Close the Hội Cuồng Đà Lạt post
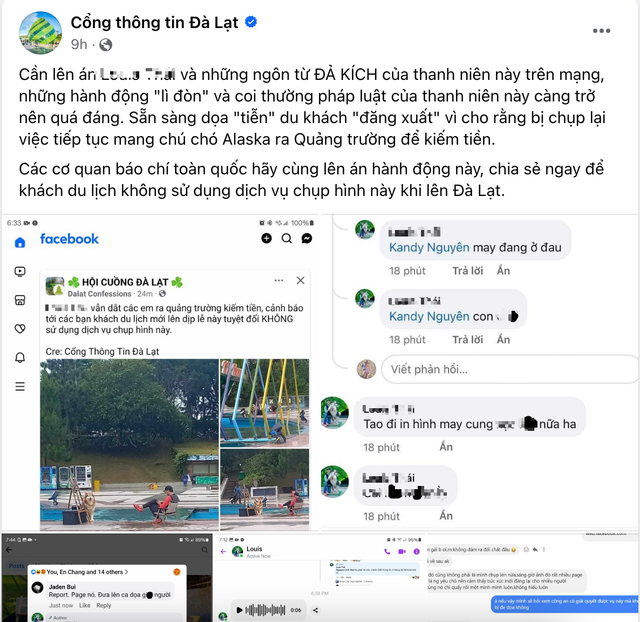The image size is (640, 622). (300, 280)
